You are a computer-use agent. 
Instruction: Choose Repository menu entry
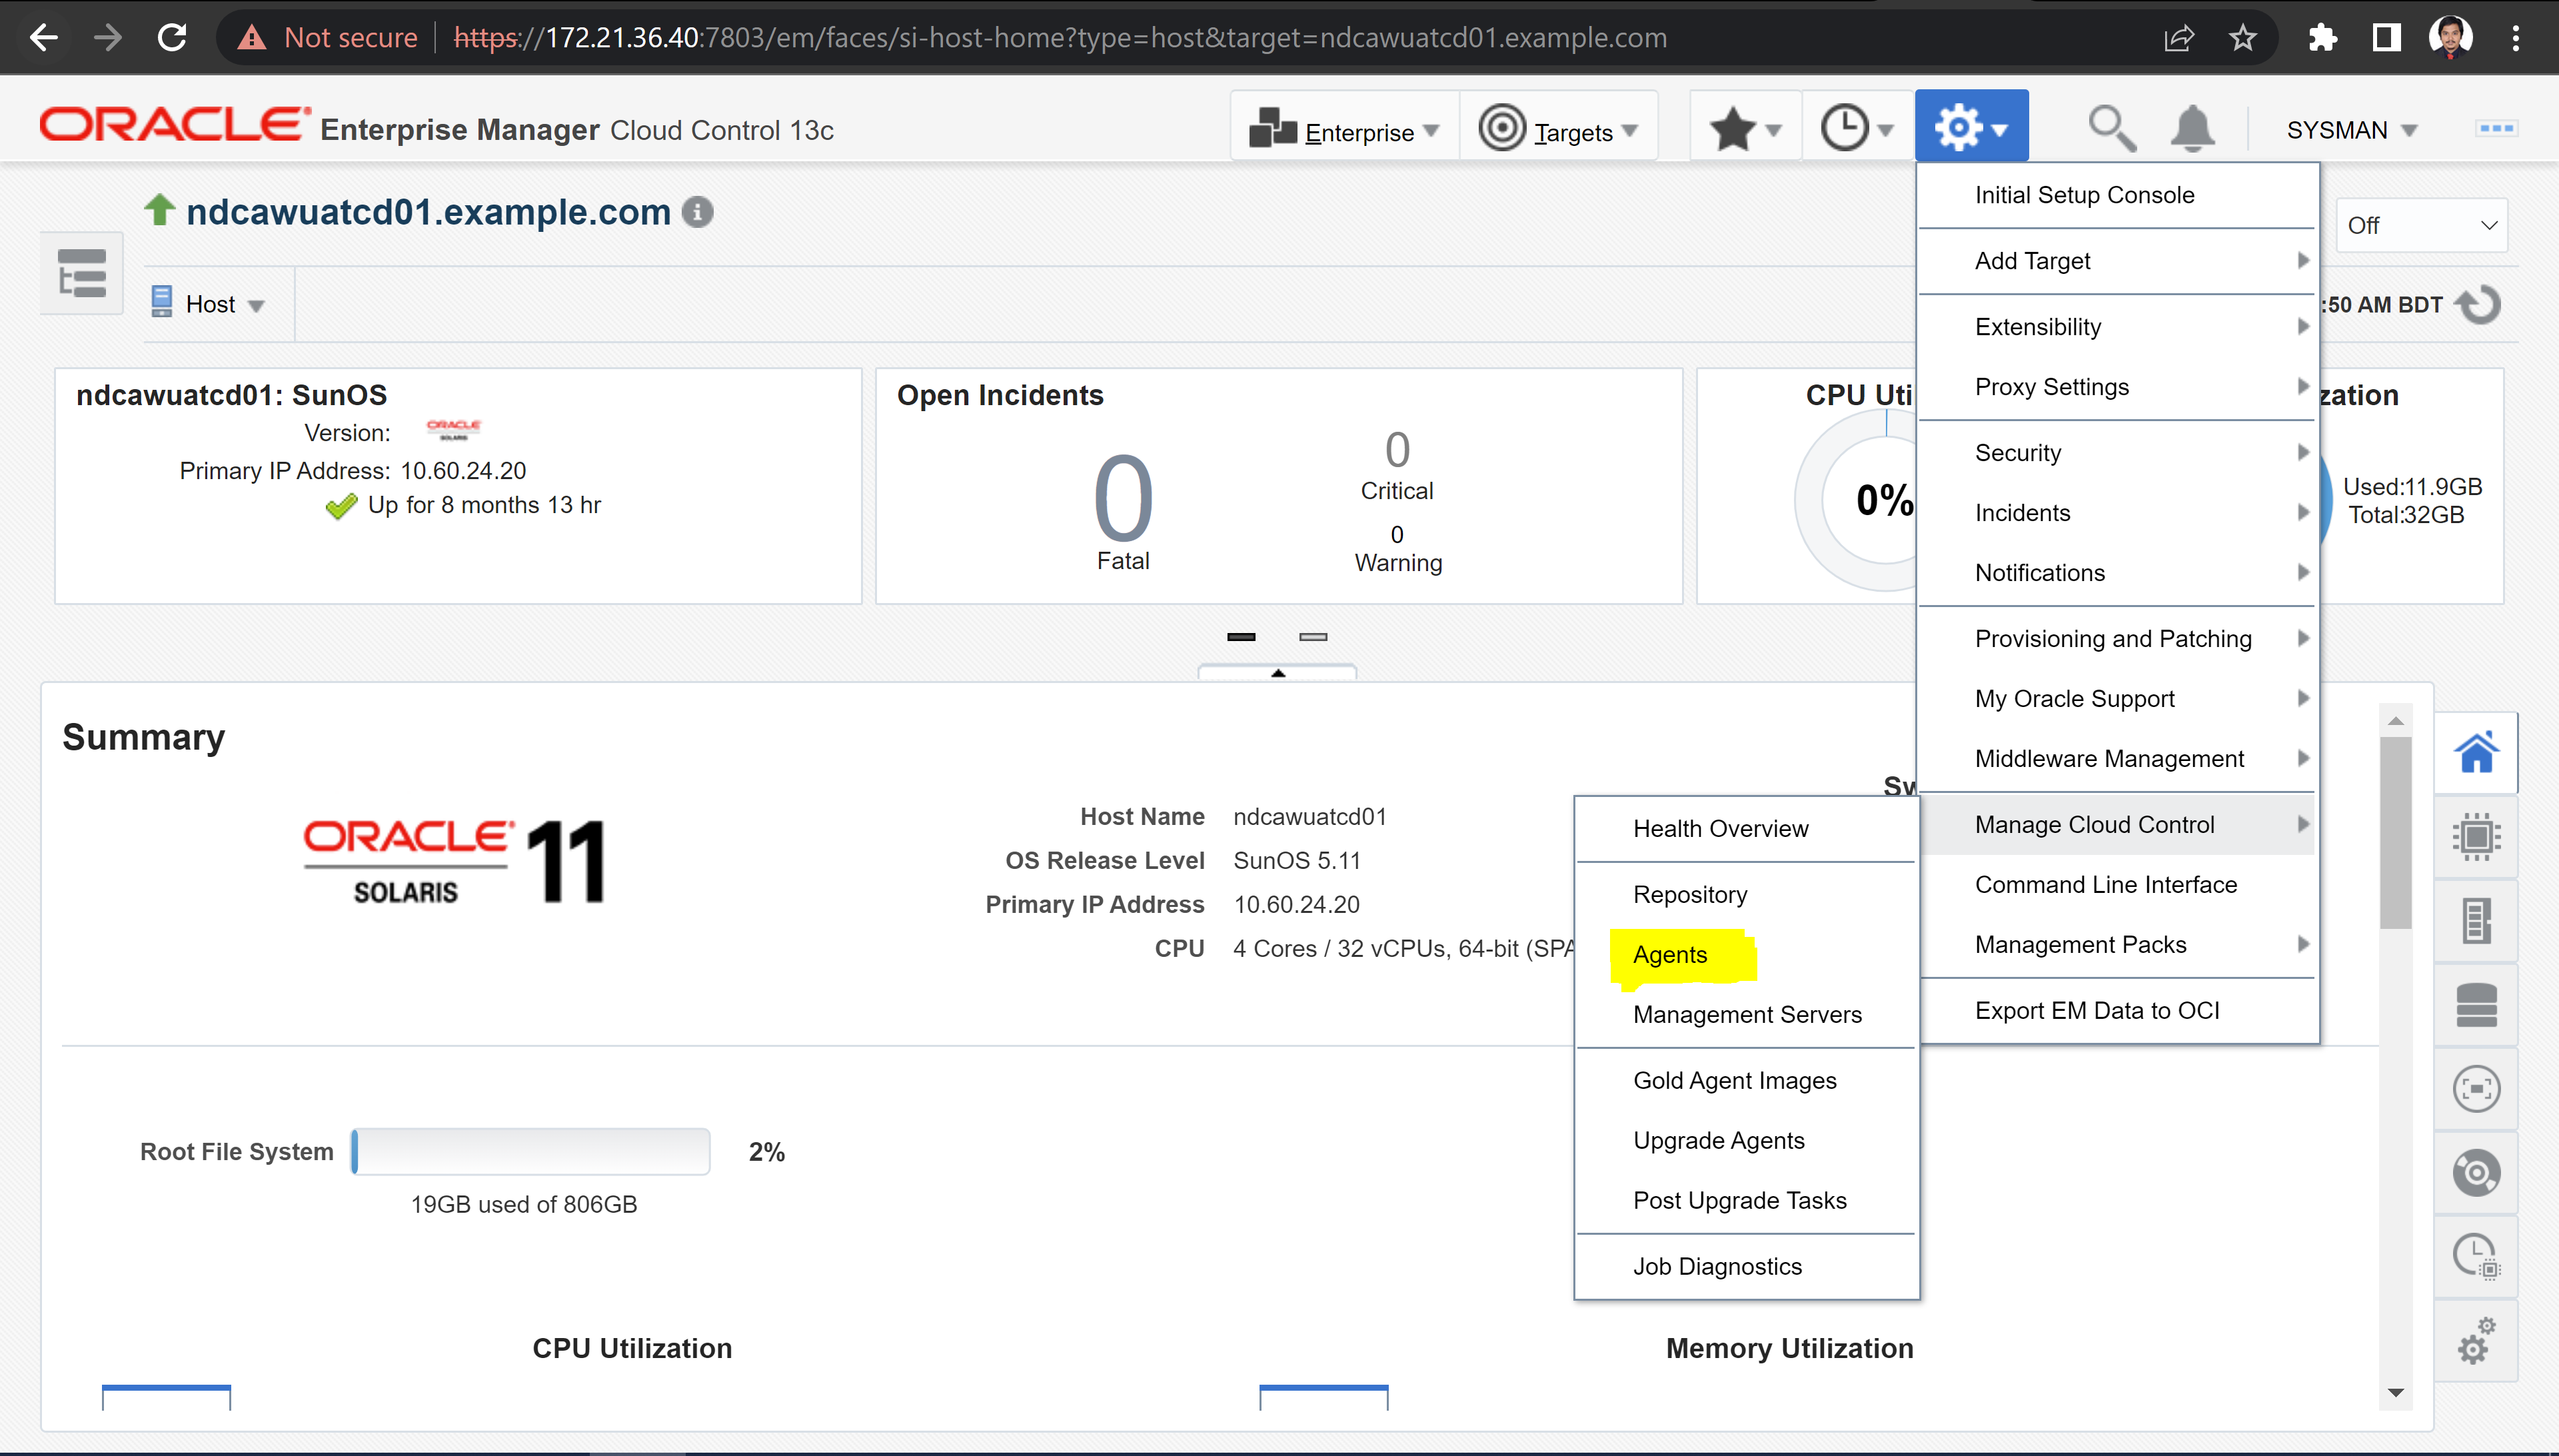(x=1746, y=895)
